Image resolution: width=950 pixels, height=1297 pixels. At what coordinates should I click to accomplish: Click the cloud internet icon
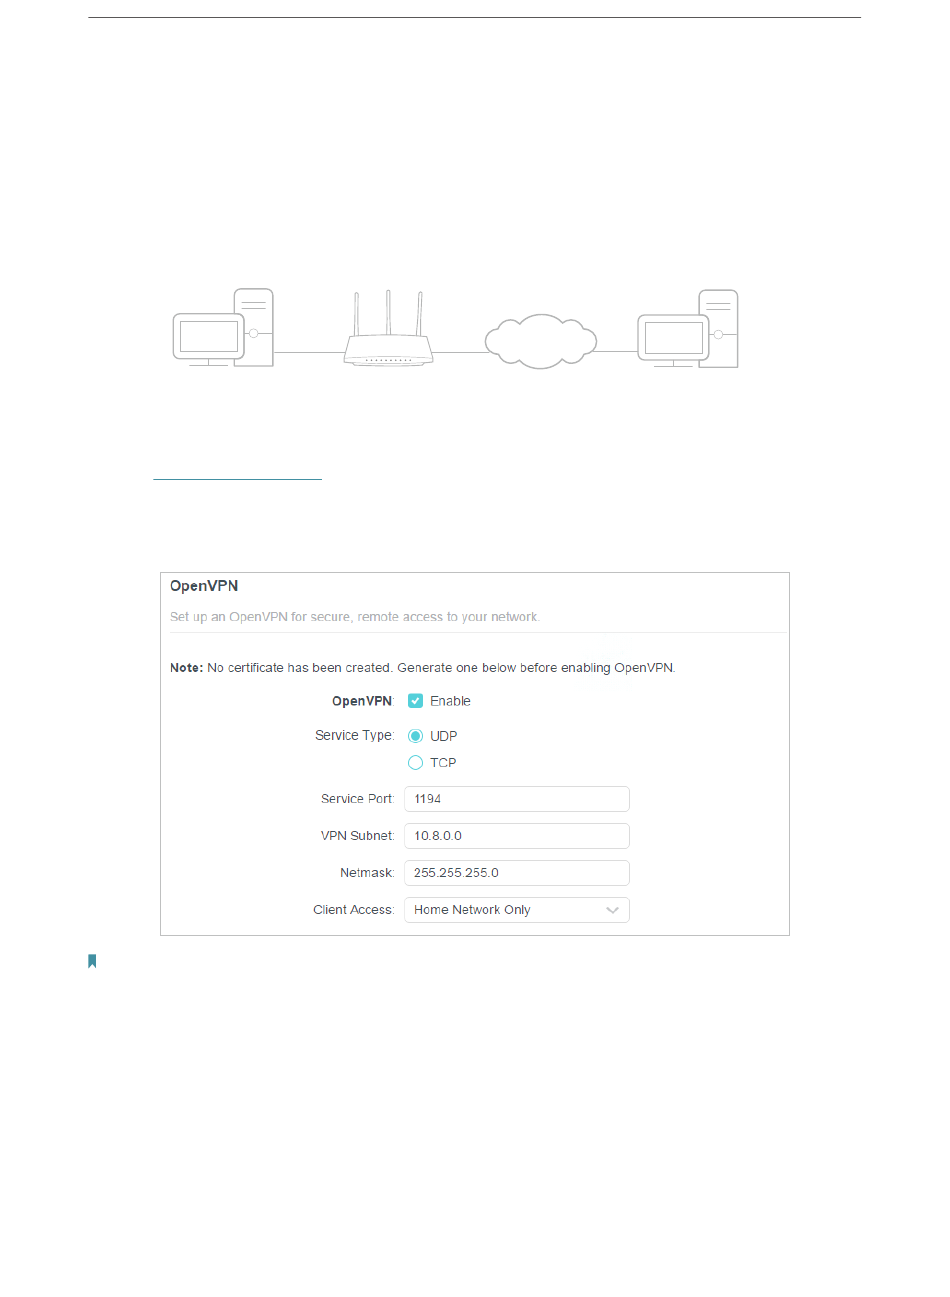tap(541, 342)
